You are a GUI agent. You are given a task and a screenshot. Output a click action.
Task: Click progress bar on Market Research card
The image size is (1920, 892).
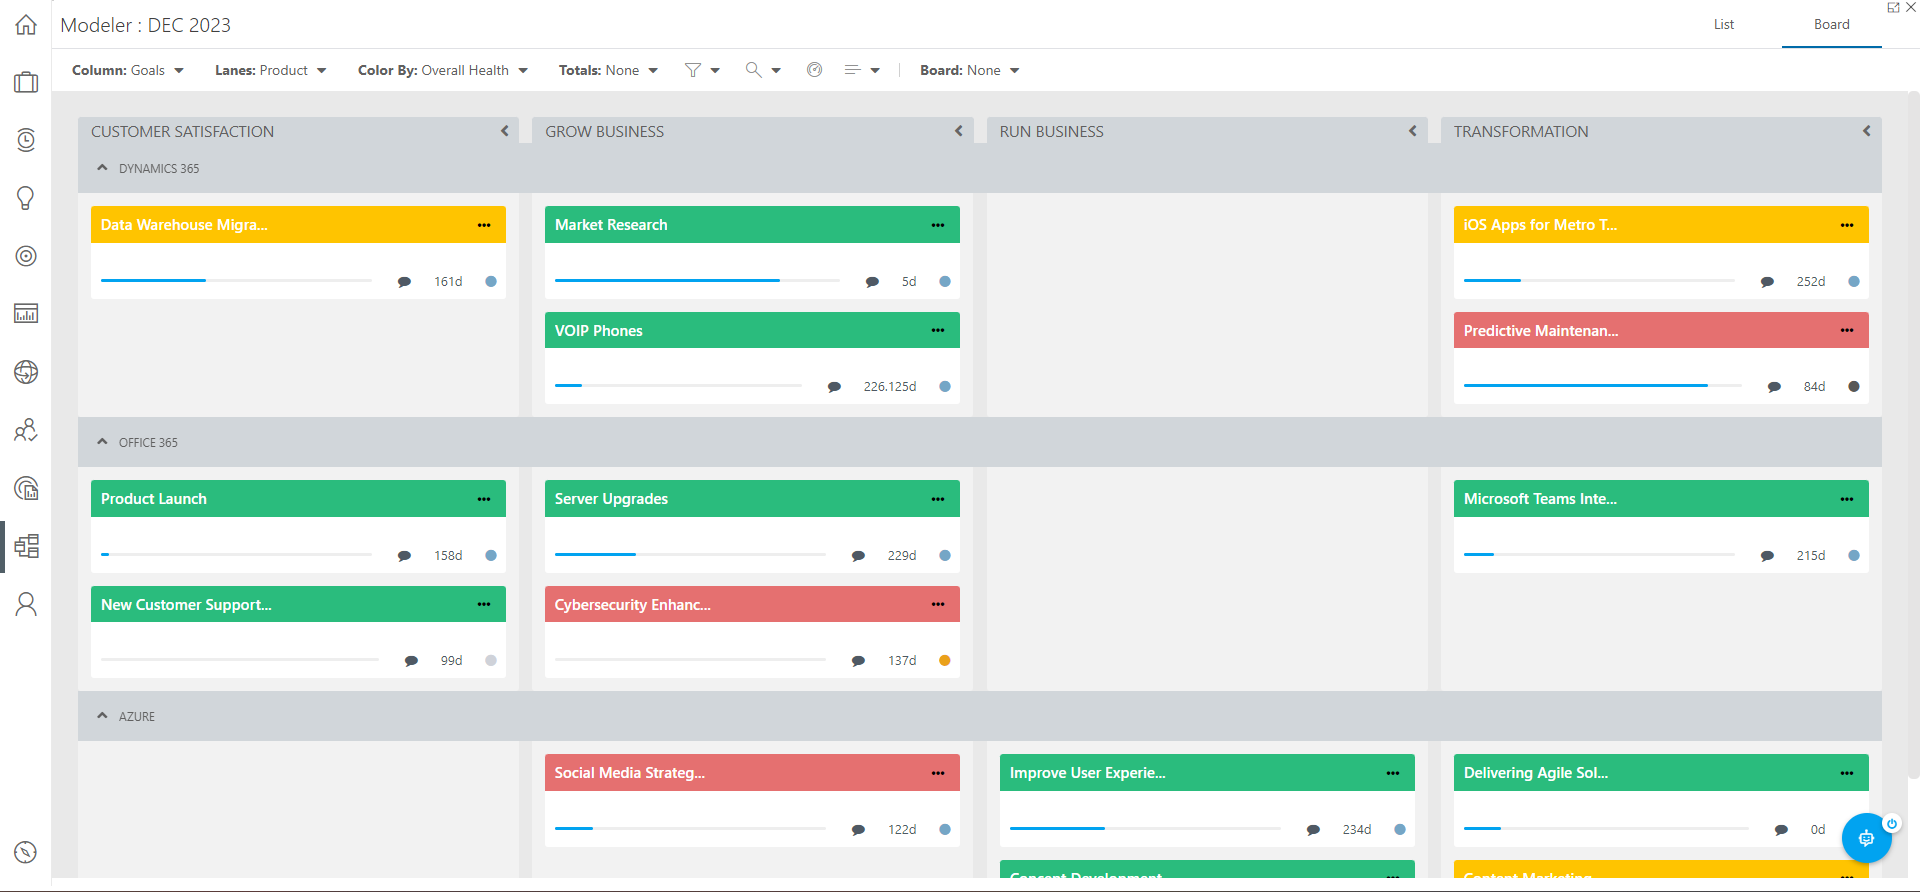pos(697,281)
